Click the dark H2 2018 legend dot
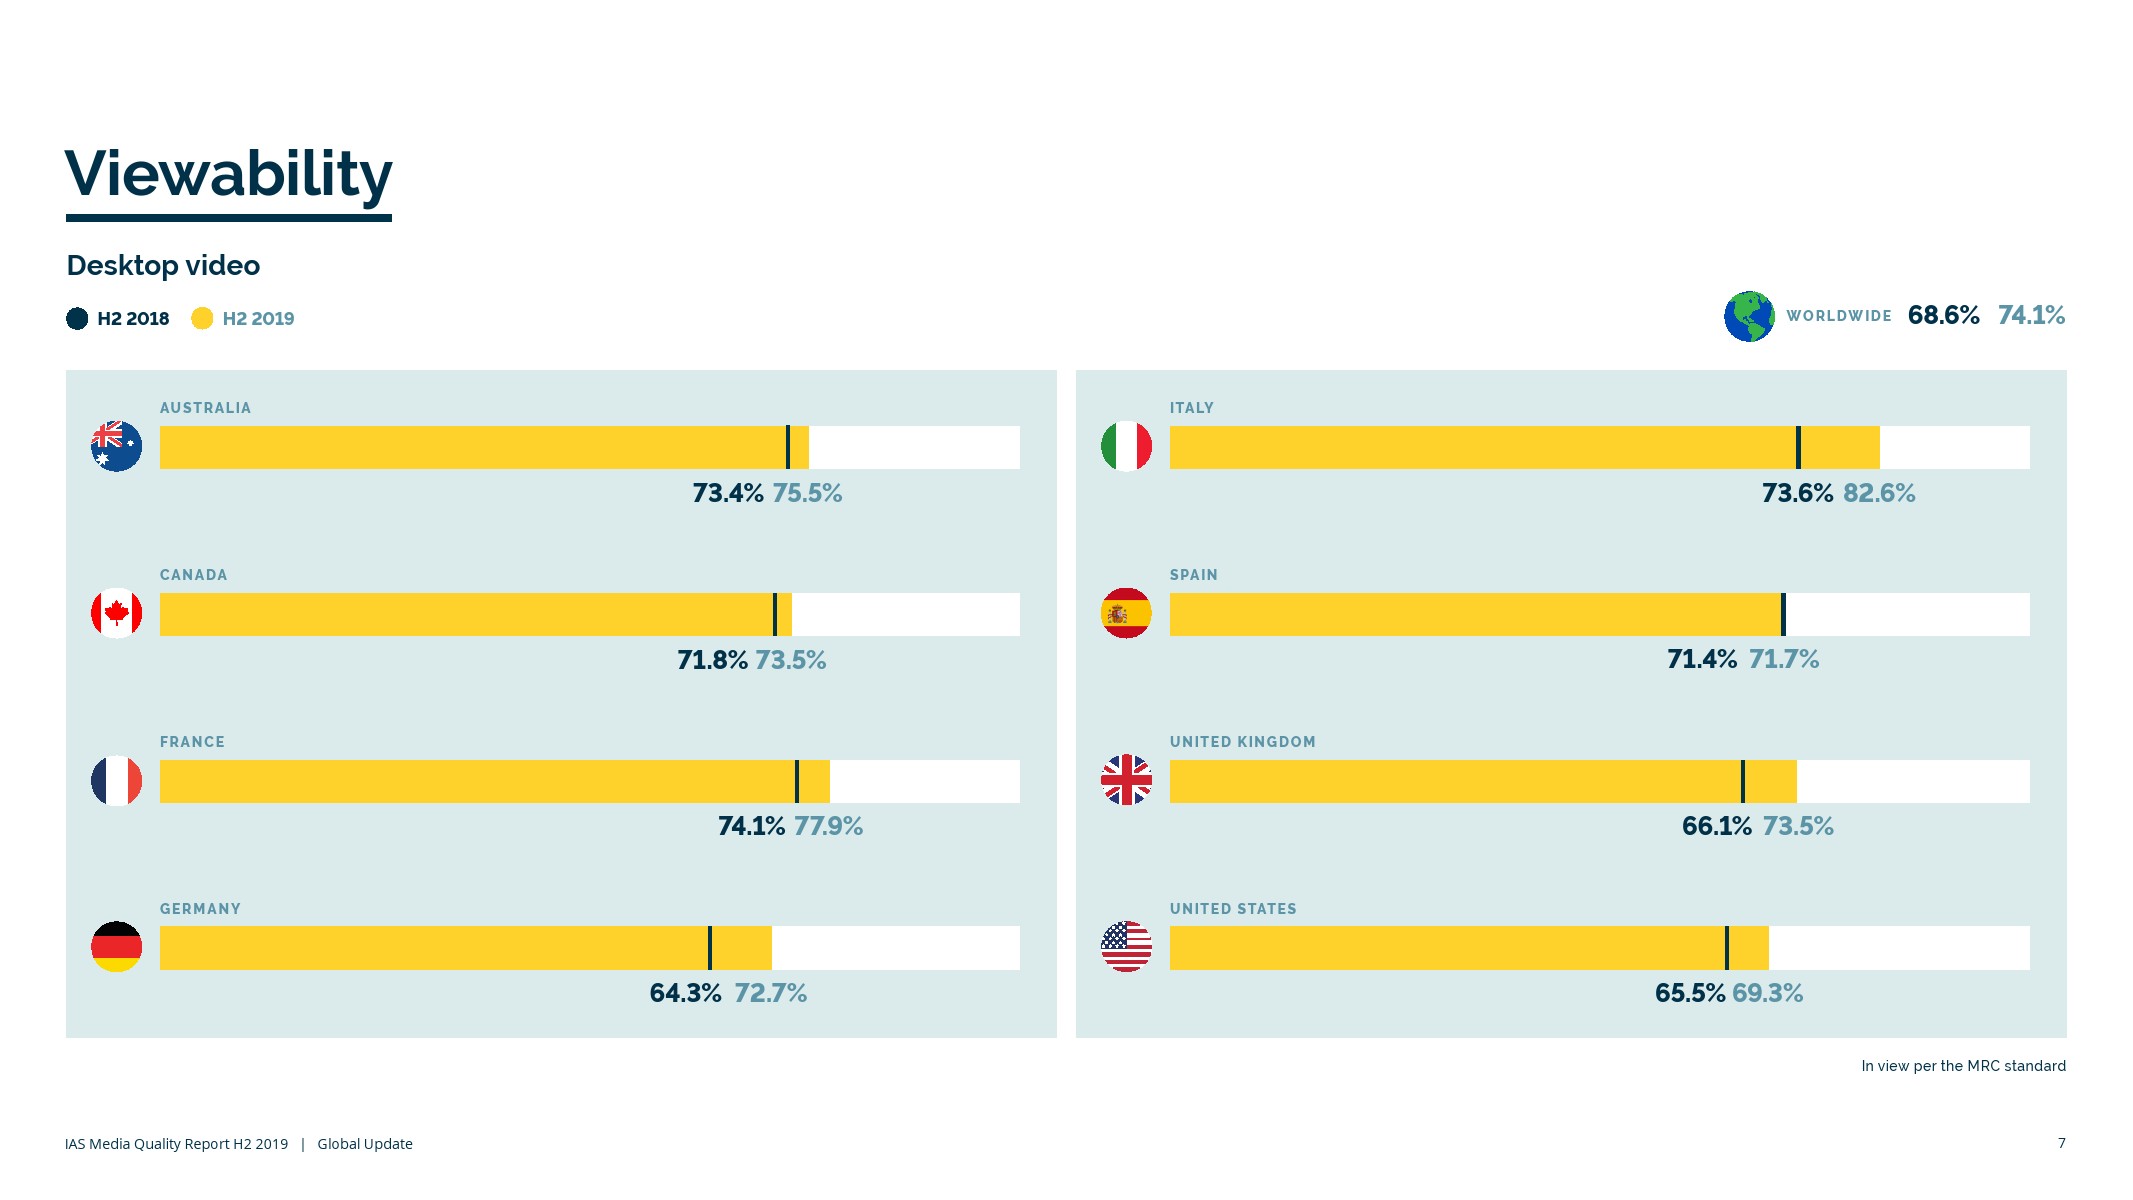The height and width of the screenshot is (1200, 2133). 77,318
